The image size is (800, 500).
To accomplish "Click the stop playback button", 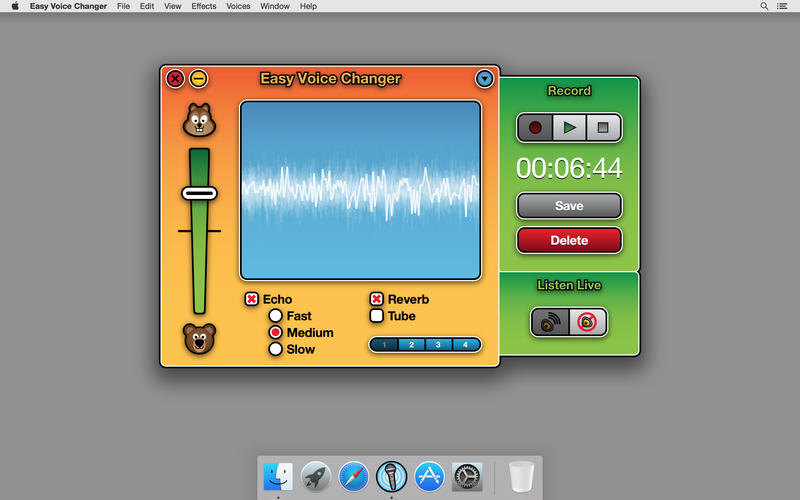I will tap(603, 128).
